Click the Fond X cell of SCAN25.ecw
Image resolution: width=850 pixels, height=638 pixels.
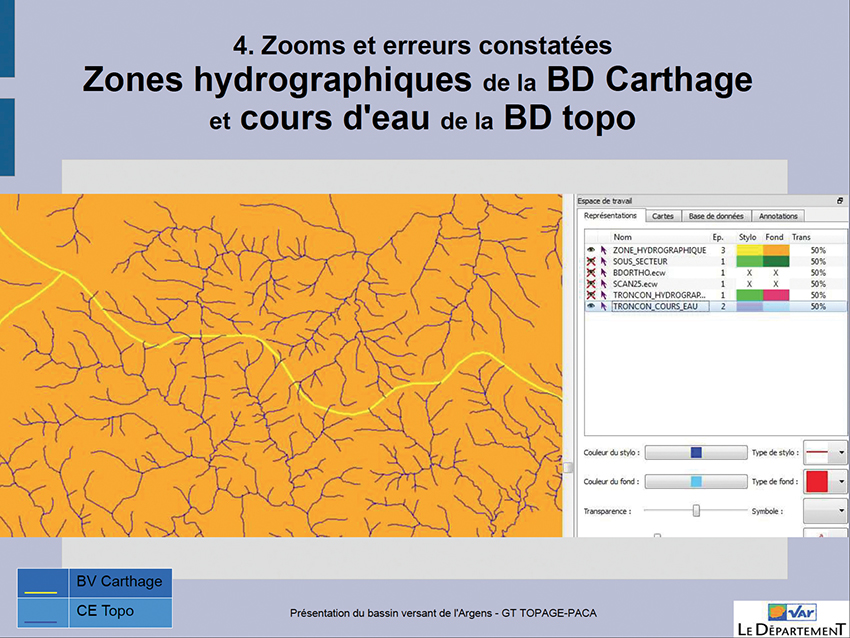(x=776, y=283)
